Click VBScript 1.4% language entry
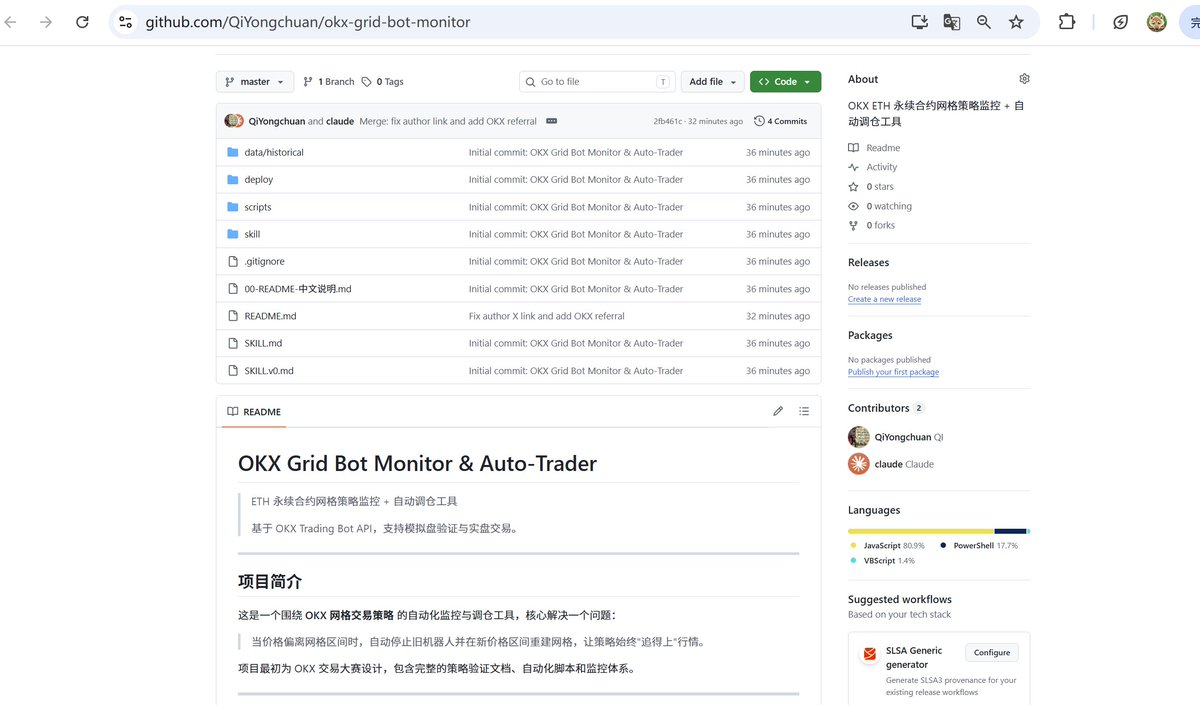This screenshot has width=1200, height=705. tap(883, 561)
